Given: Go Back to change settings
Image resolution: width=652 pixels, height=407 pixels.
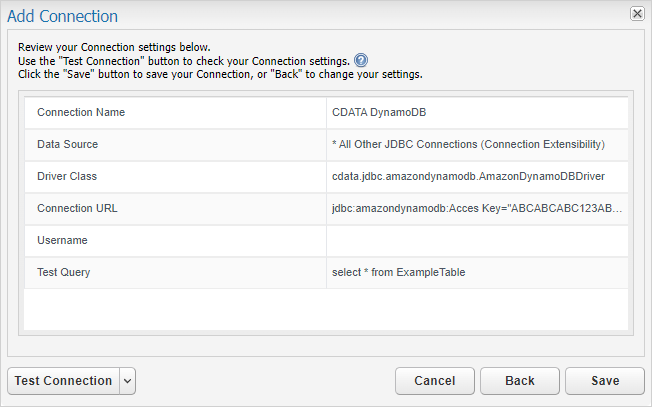Looking at the screenshot, I should [x=520, y=381].
